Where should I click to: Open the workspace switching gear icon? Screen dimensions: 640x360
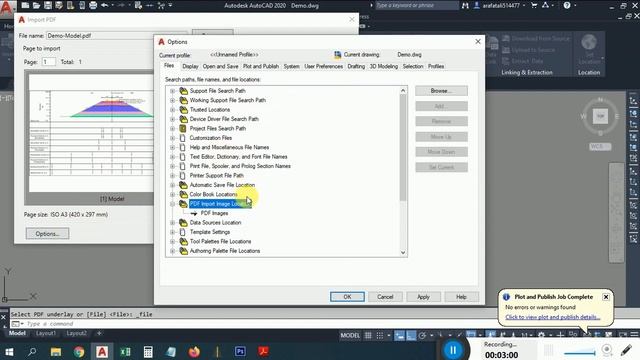coord(541,335)
